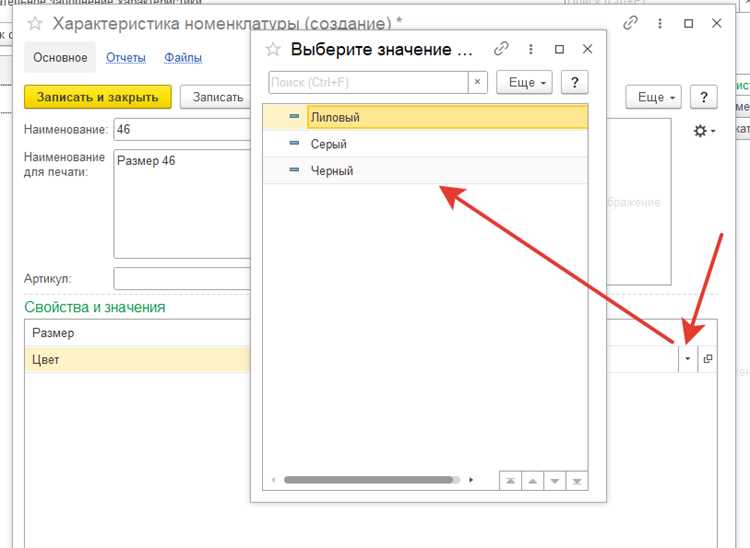Close the Характеристика номенклатуры window

point(717,23)
